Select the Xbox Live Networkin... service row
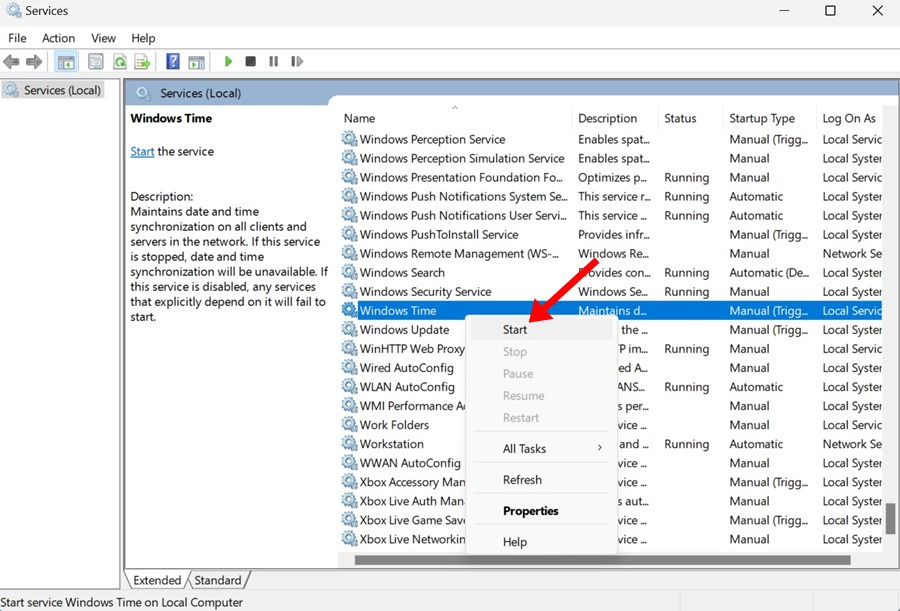900x611 pixels. [611, 539]
